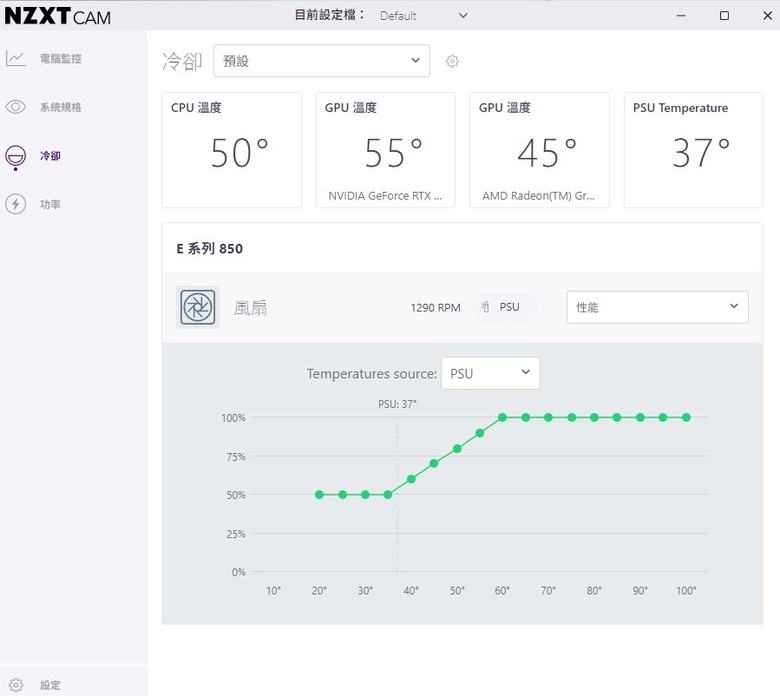Select fan curve point at 100°
The height and width of the screenshot is (696, 780).
coord(686,417)
